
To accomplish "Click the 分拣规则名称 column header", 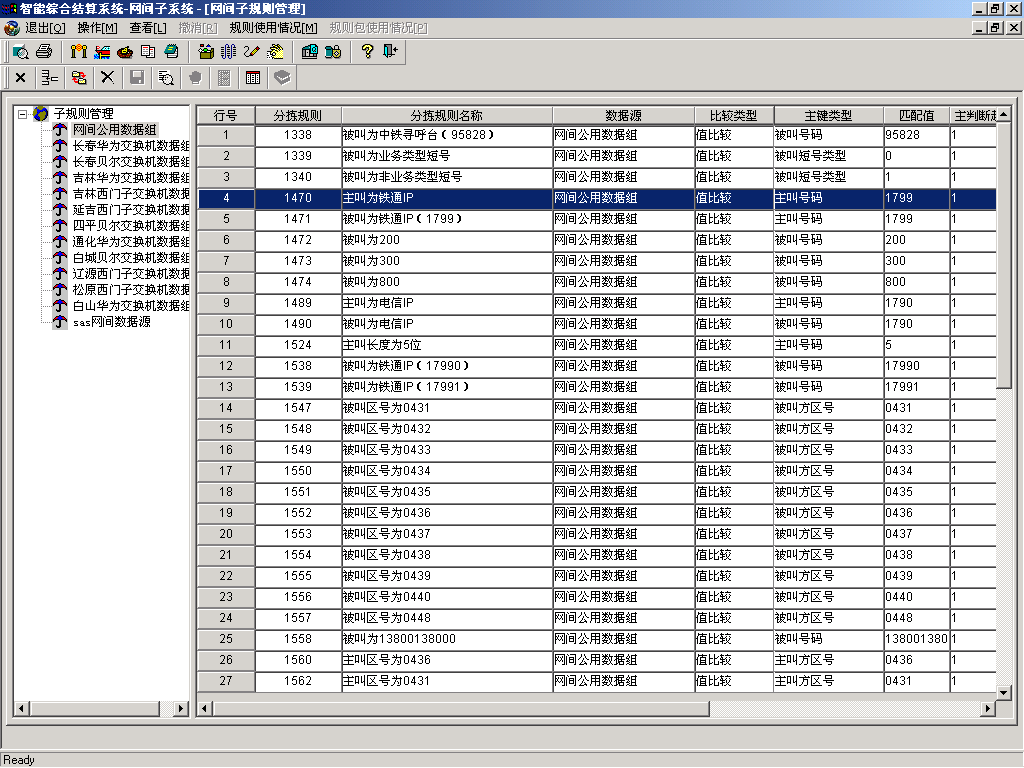I will pos(446,115).
